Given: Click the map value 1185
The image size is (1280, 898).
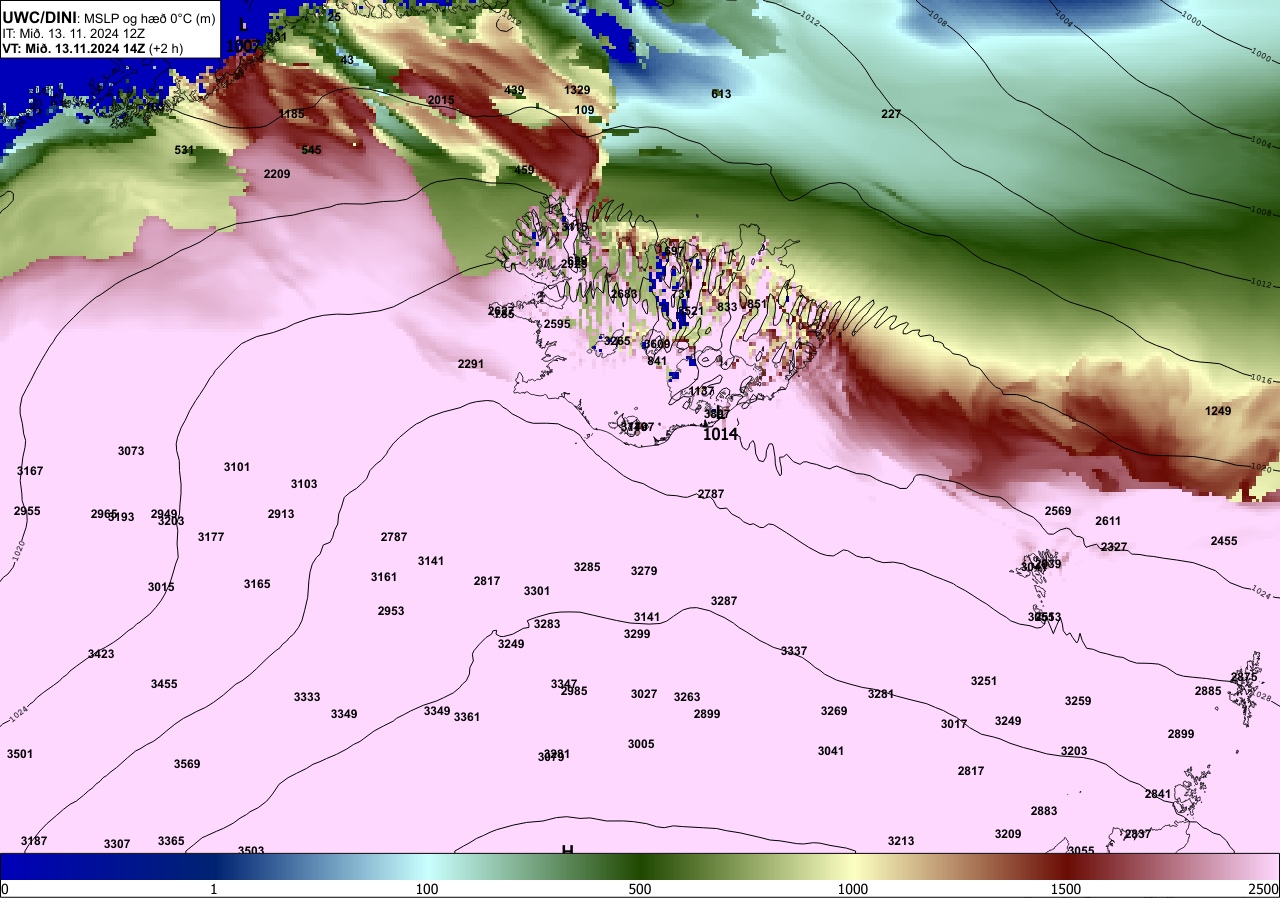Looking at the screenshot, I should (291, 114).
